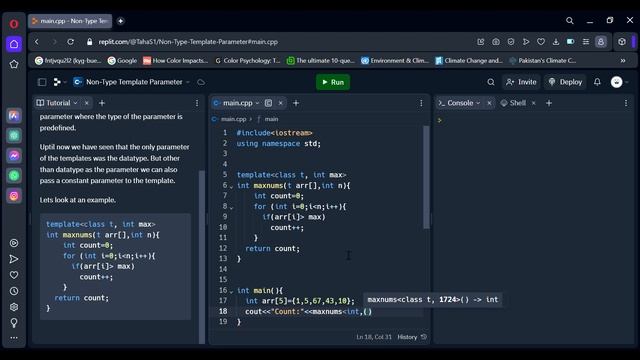The height and width of the screenshot is (360, 640).
Task: Add a new tab in Tutorial pane
Action: 102,103
